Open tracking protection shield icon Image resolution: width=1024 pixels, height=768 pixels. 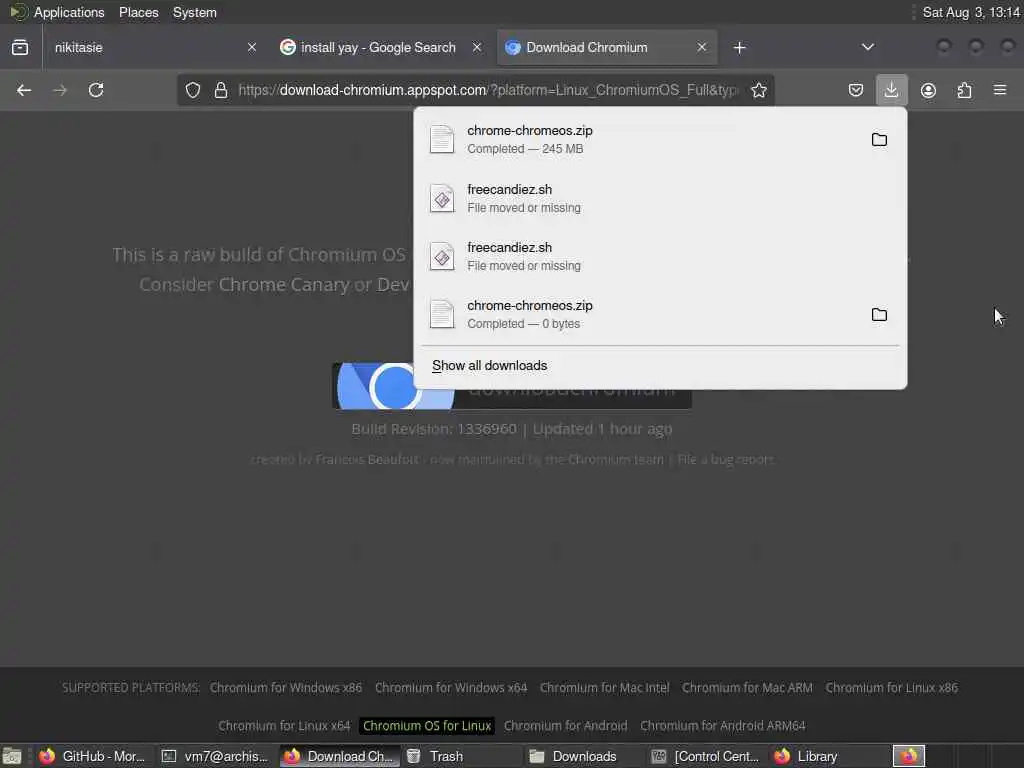coord(193,90)
